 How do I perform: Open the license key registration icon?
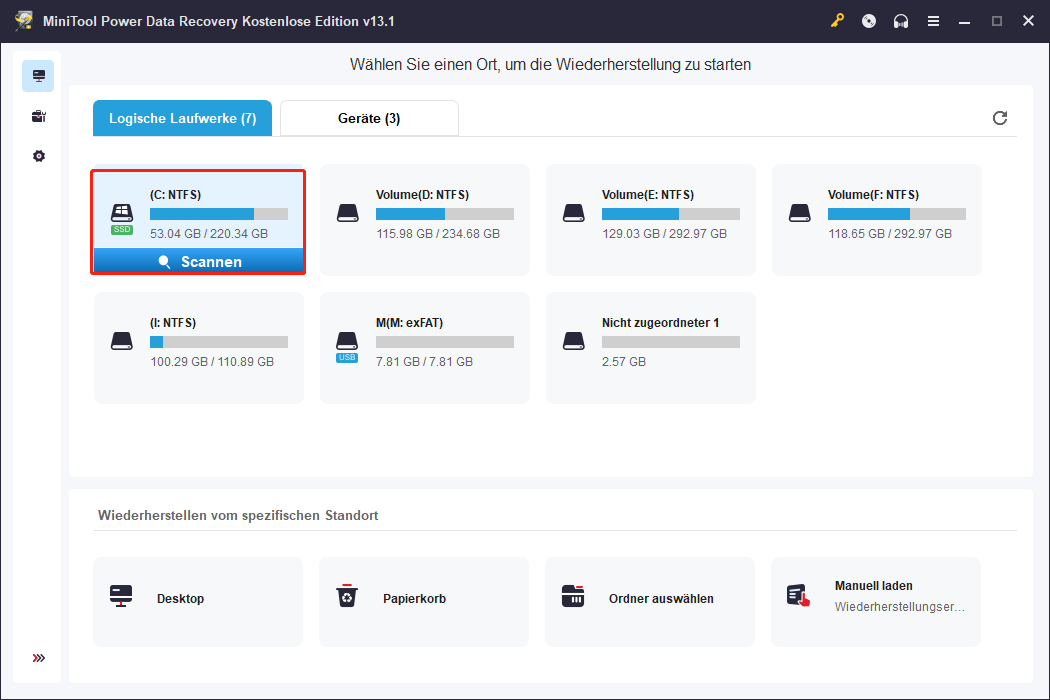pos(837,21)
